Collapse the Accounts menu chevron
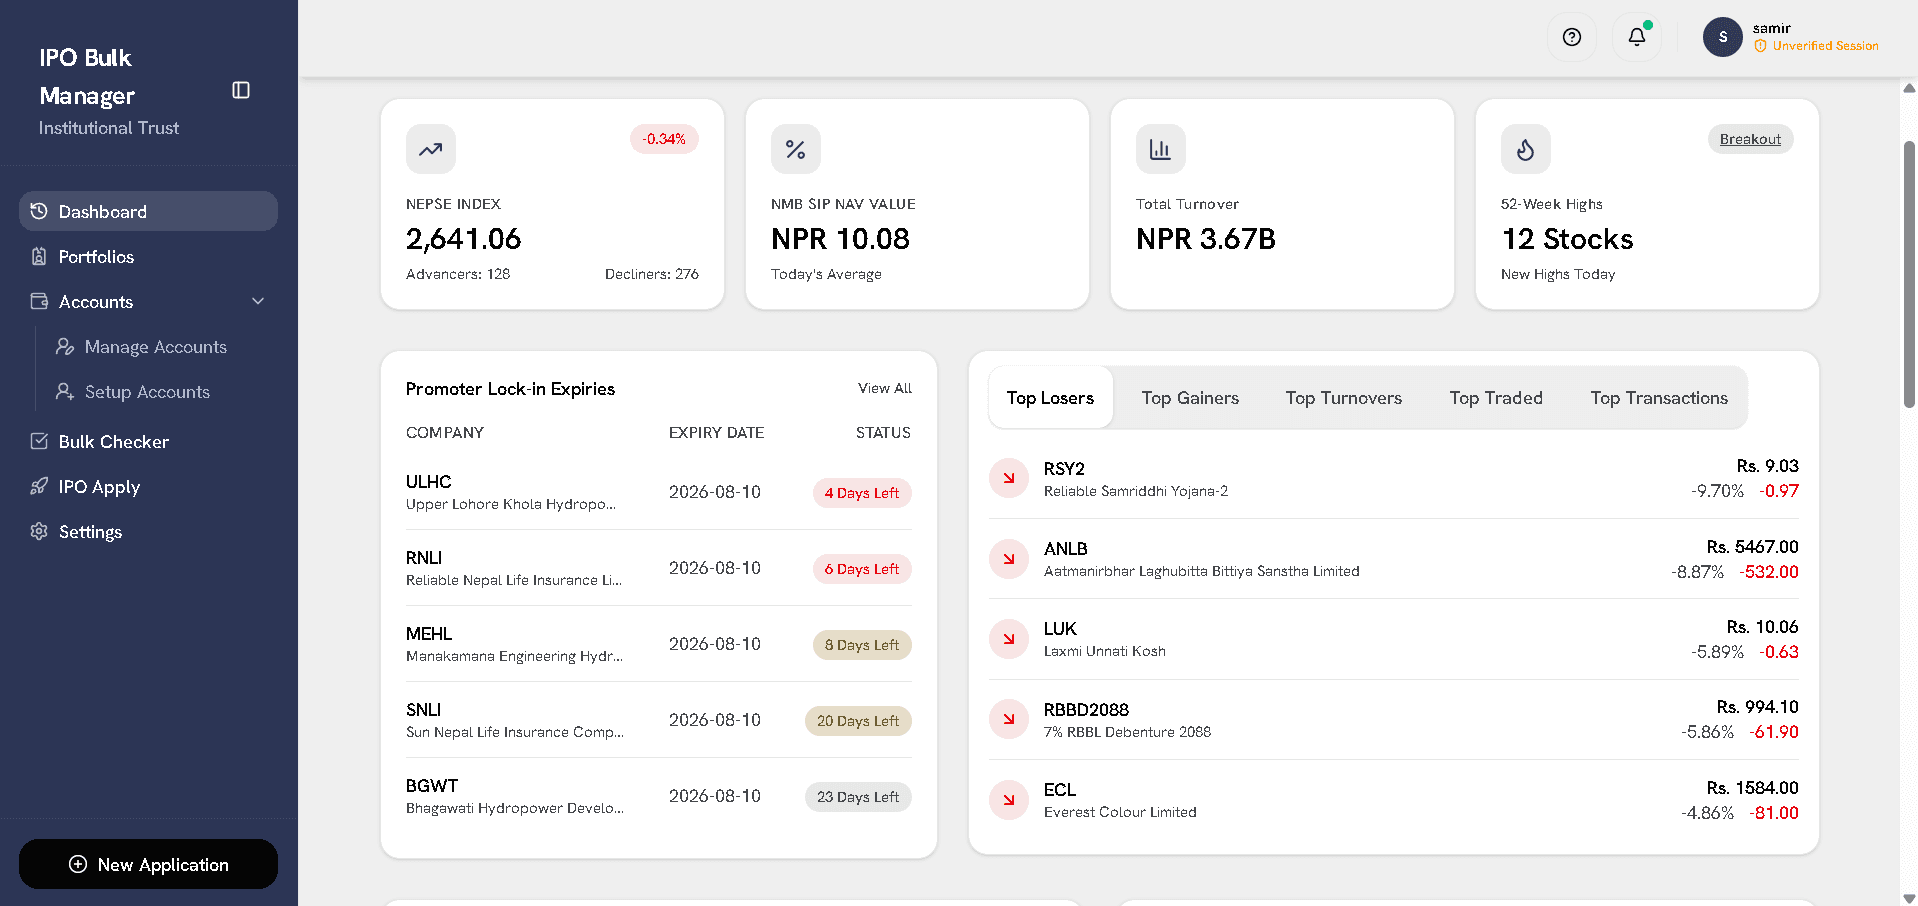The height and width of the screenshot is (906, 1918). click(258, 301)
